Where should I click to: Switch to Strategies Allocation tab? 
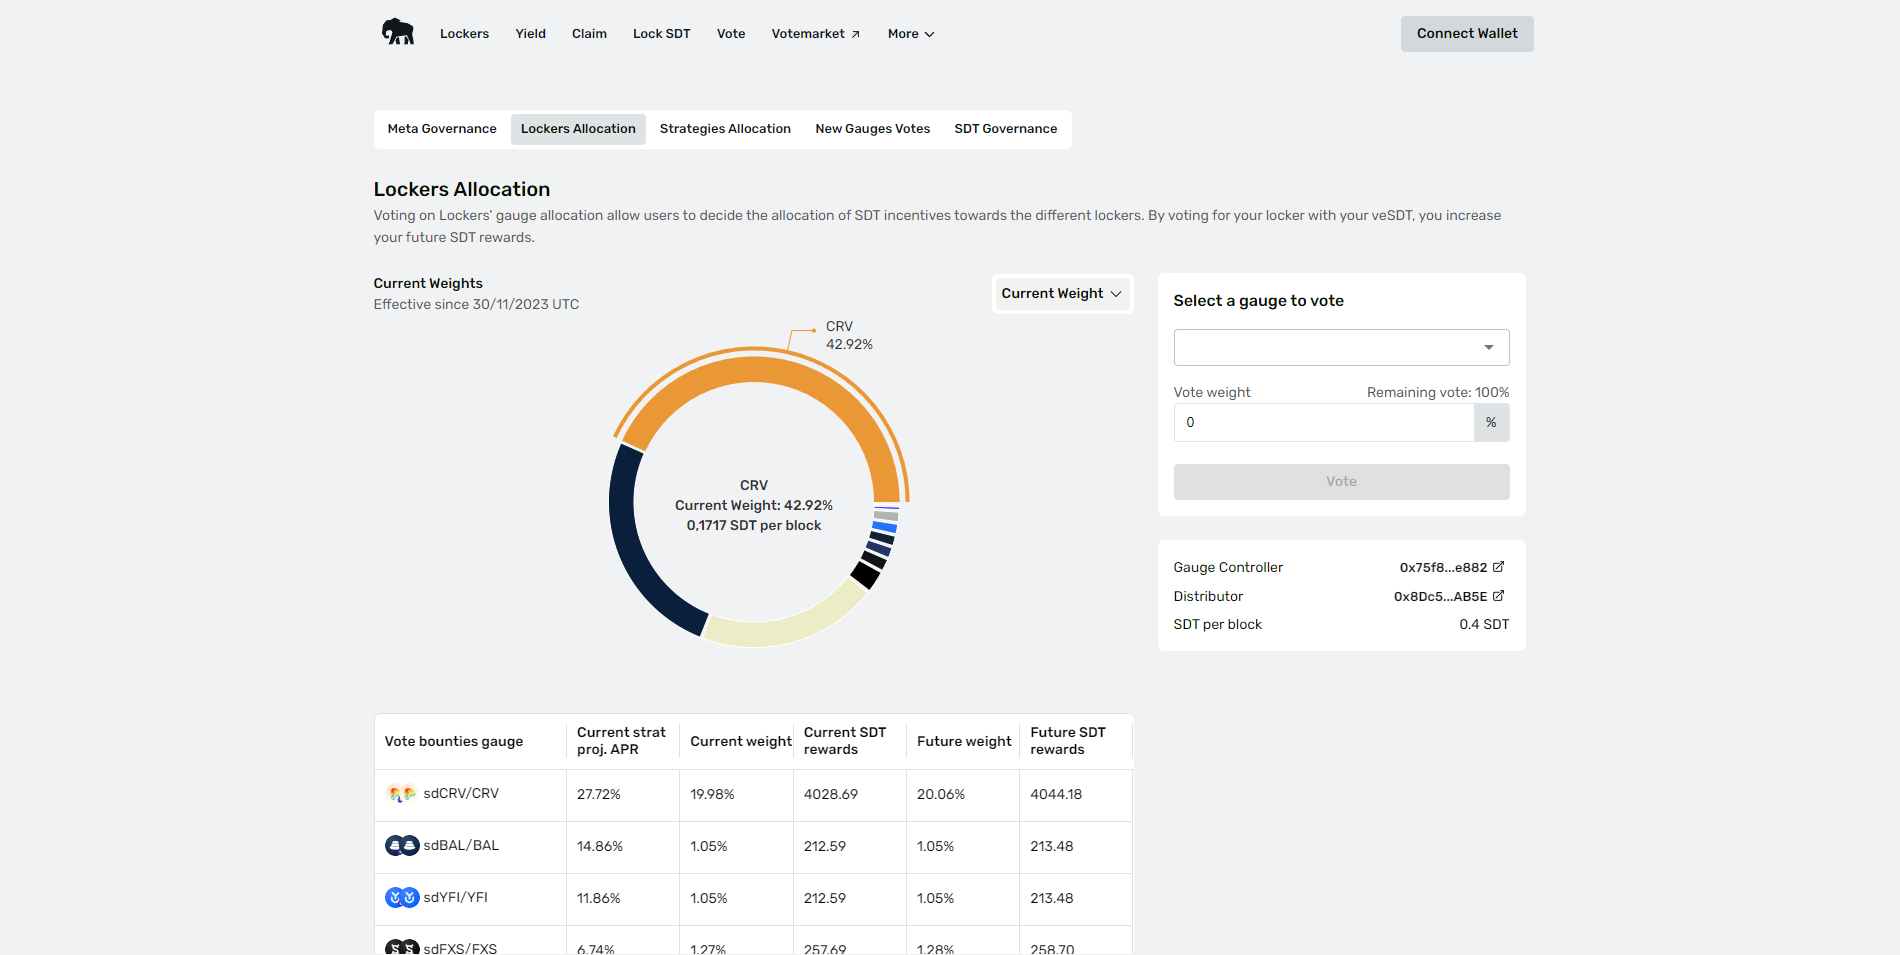(725, 129)
